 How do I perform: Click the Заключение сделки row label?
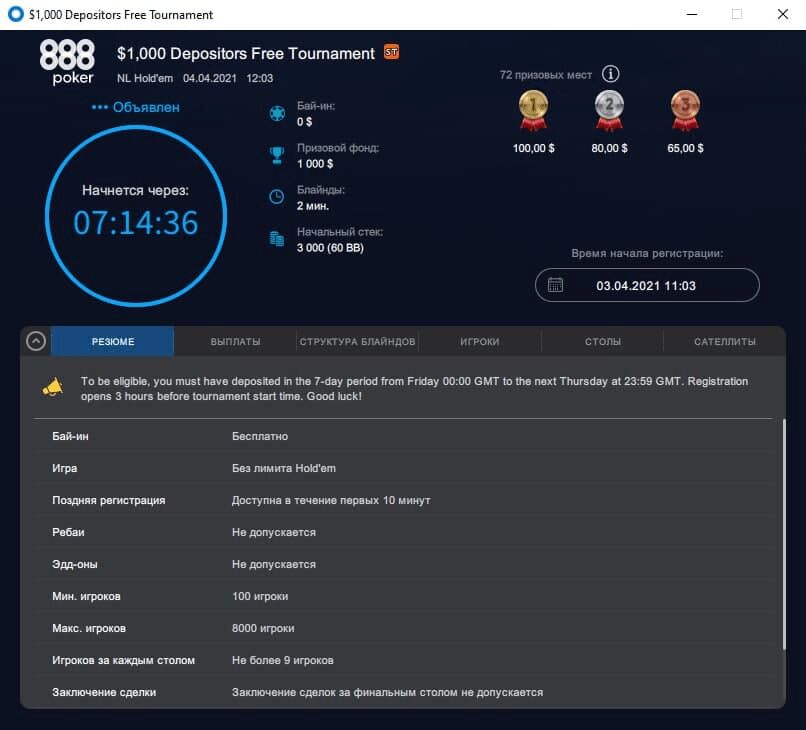104,692
